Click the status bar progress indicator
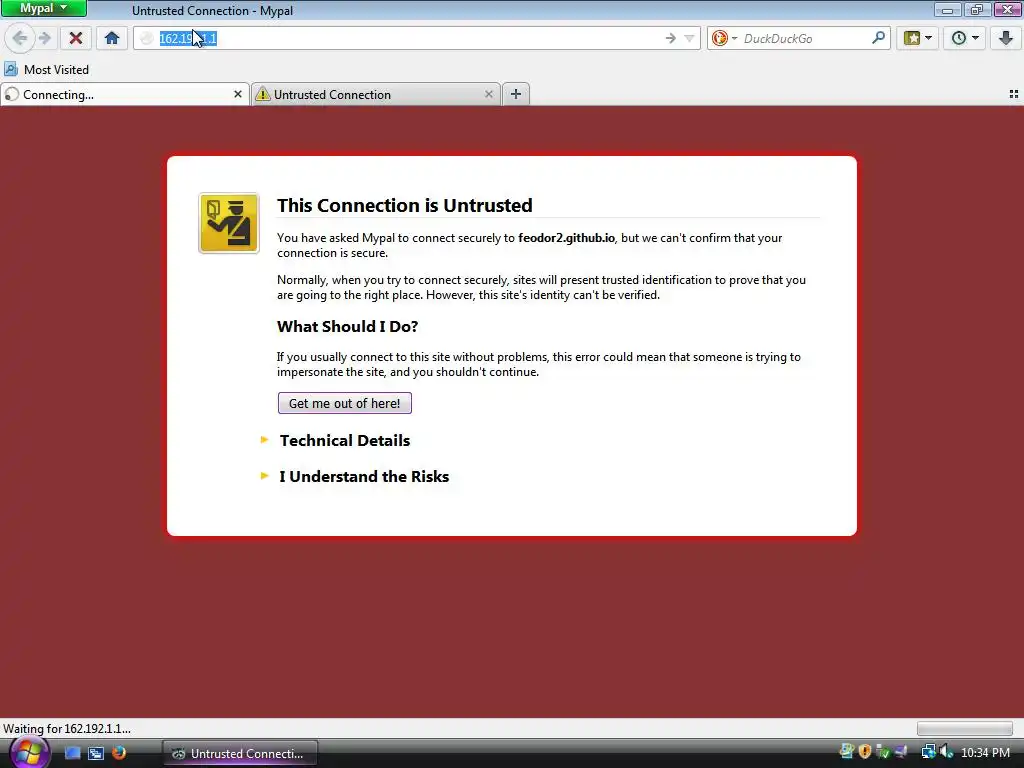Screen dimensions: 1024x768 pyautogui.click(x=965, y=729)
